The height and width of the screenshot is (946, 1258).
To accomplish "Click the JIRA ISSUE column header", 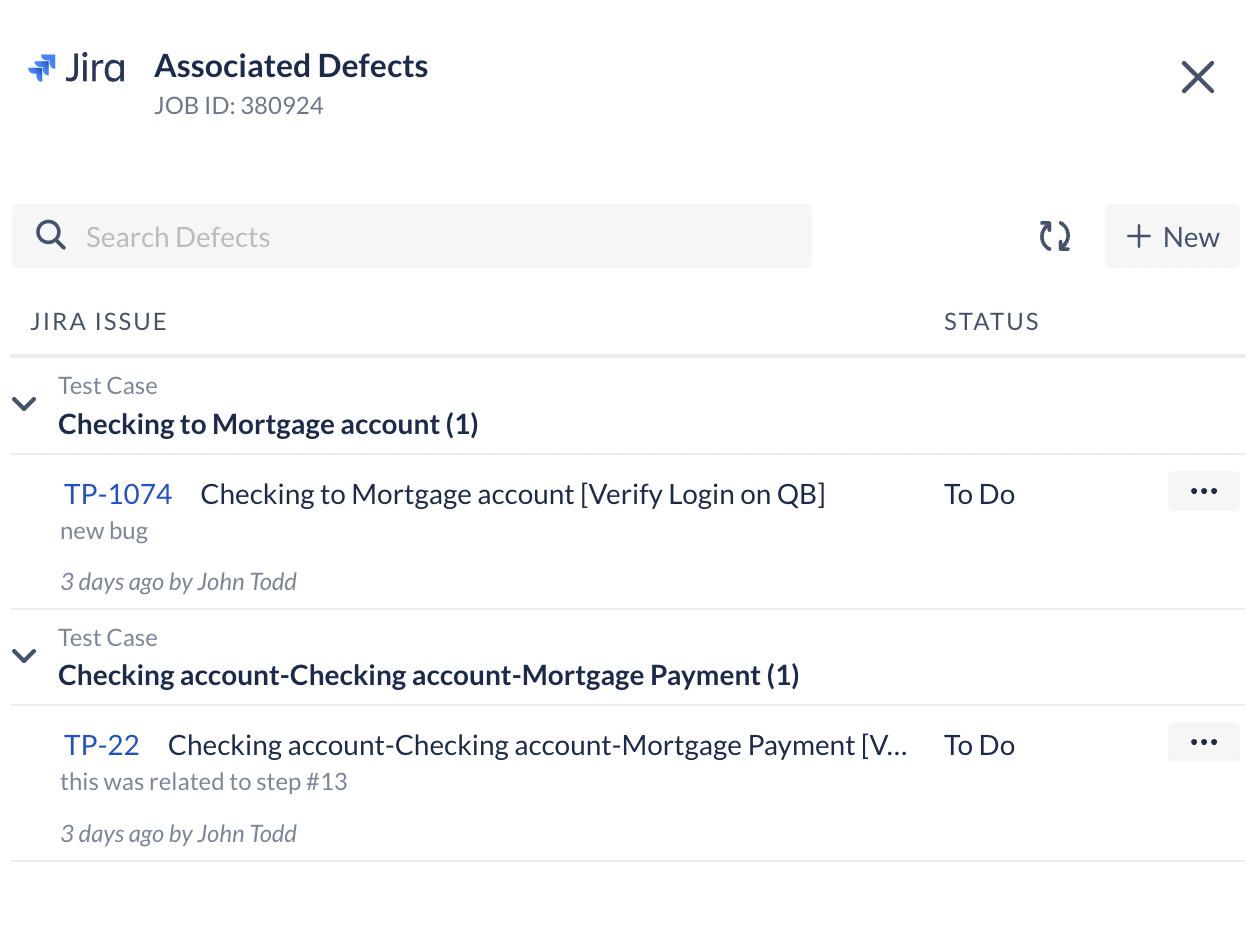I will [x=99, y=321].
